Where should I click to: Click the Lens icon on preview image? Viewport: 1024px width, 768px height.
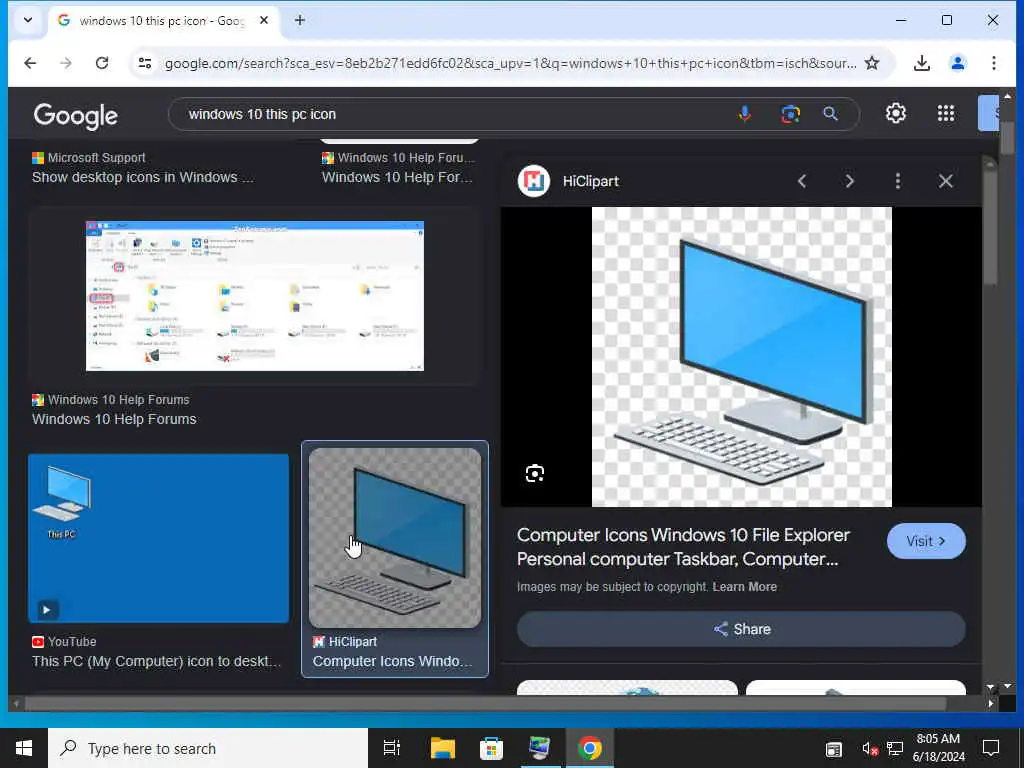535,473
